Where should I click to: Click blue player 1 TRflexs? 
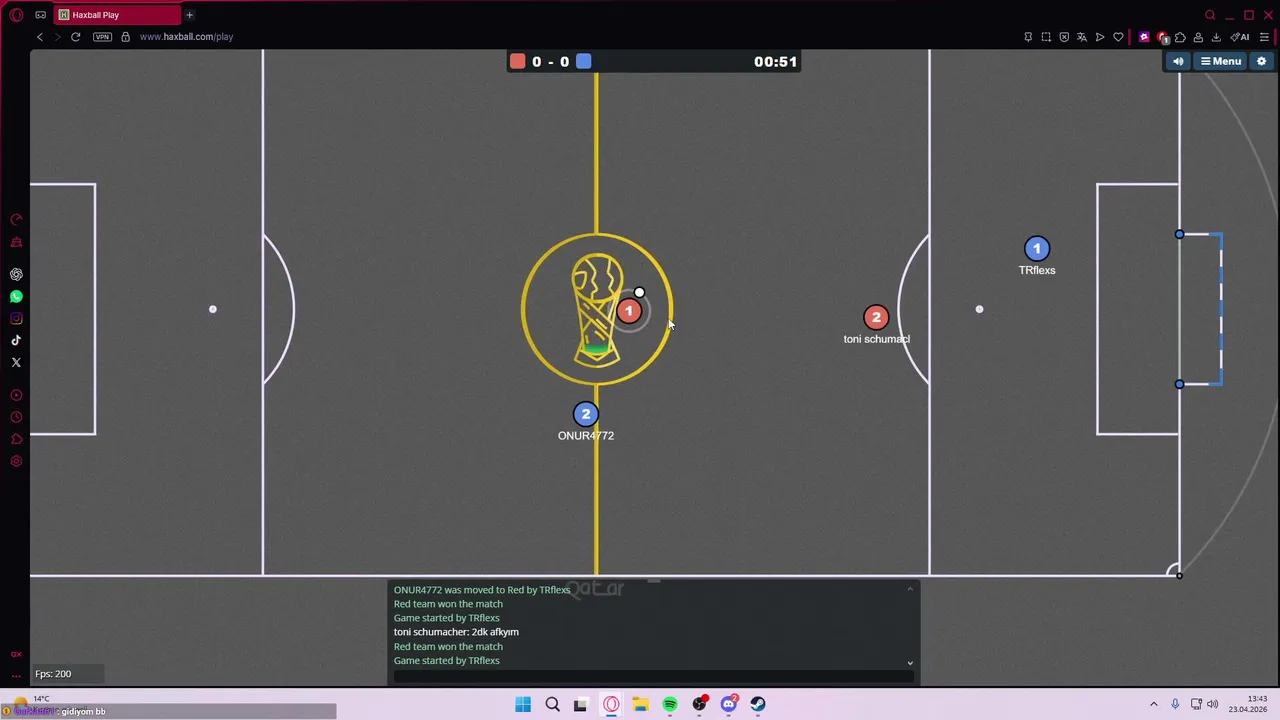1037,249
